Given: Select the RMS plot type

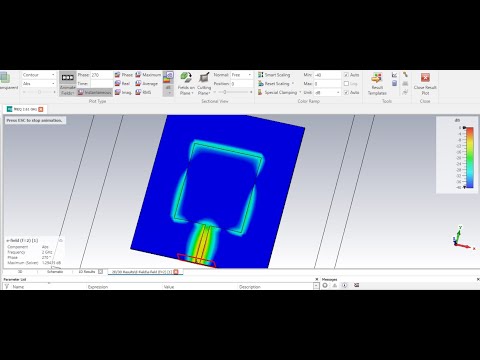Looking at the screenshot, I should pos(143,92).
